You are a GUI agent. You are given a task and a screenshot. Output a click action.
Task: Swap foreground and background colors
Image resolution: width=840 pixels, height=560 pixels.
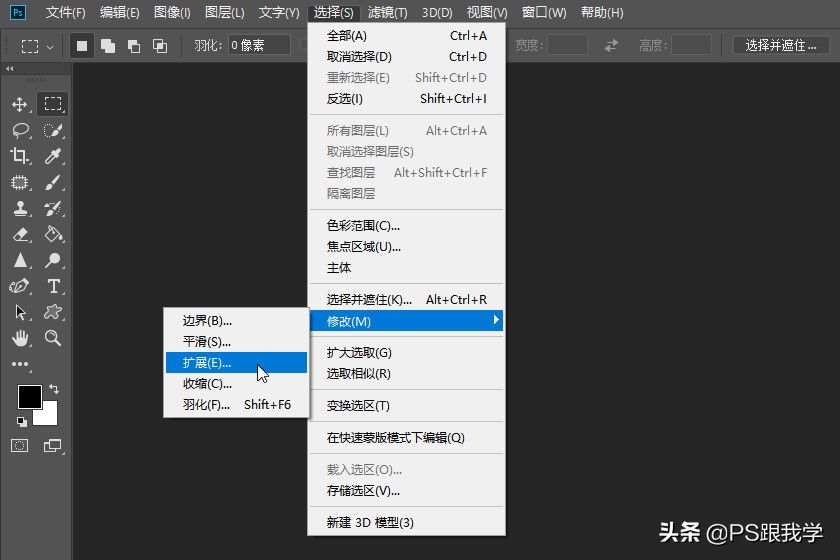[x=54, y=389]
